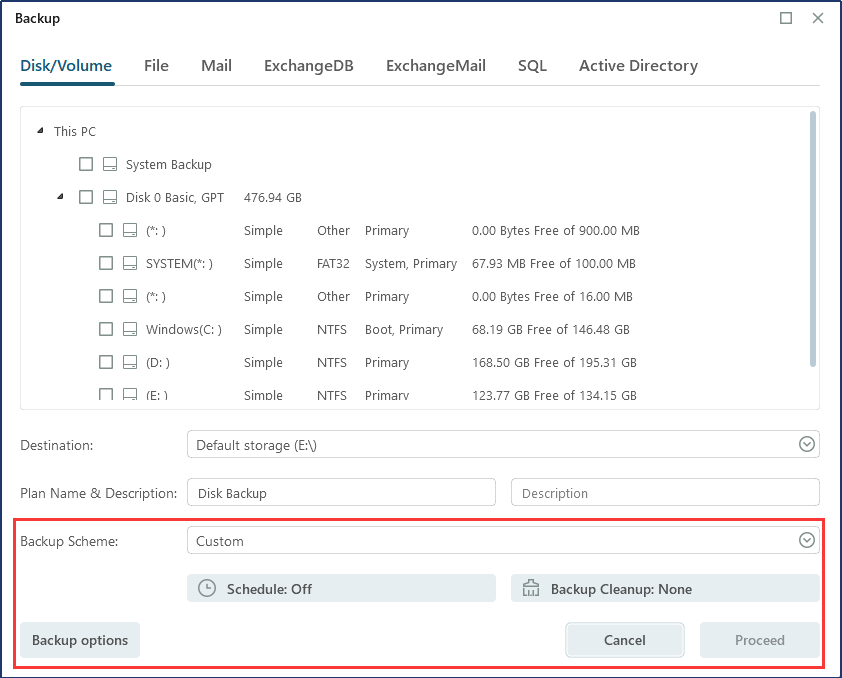This screenshot has height=678, width=842.
Task: Click the Disk 0 Basic disk icon
Action: 110,197
